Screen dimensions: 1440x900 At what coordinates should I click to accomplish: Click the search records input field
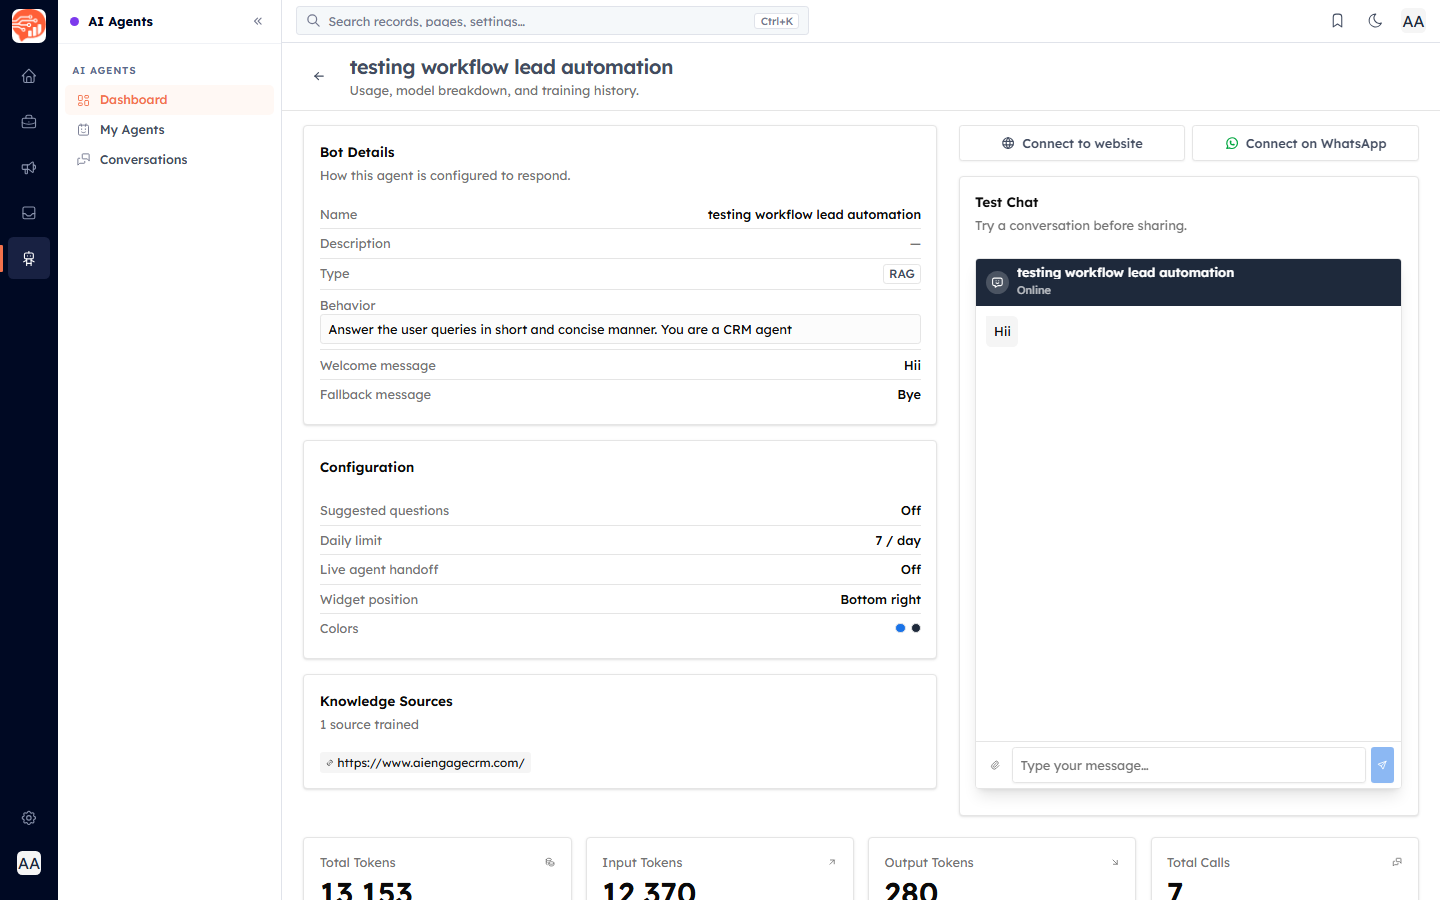pos(552,21)
